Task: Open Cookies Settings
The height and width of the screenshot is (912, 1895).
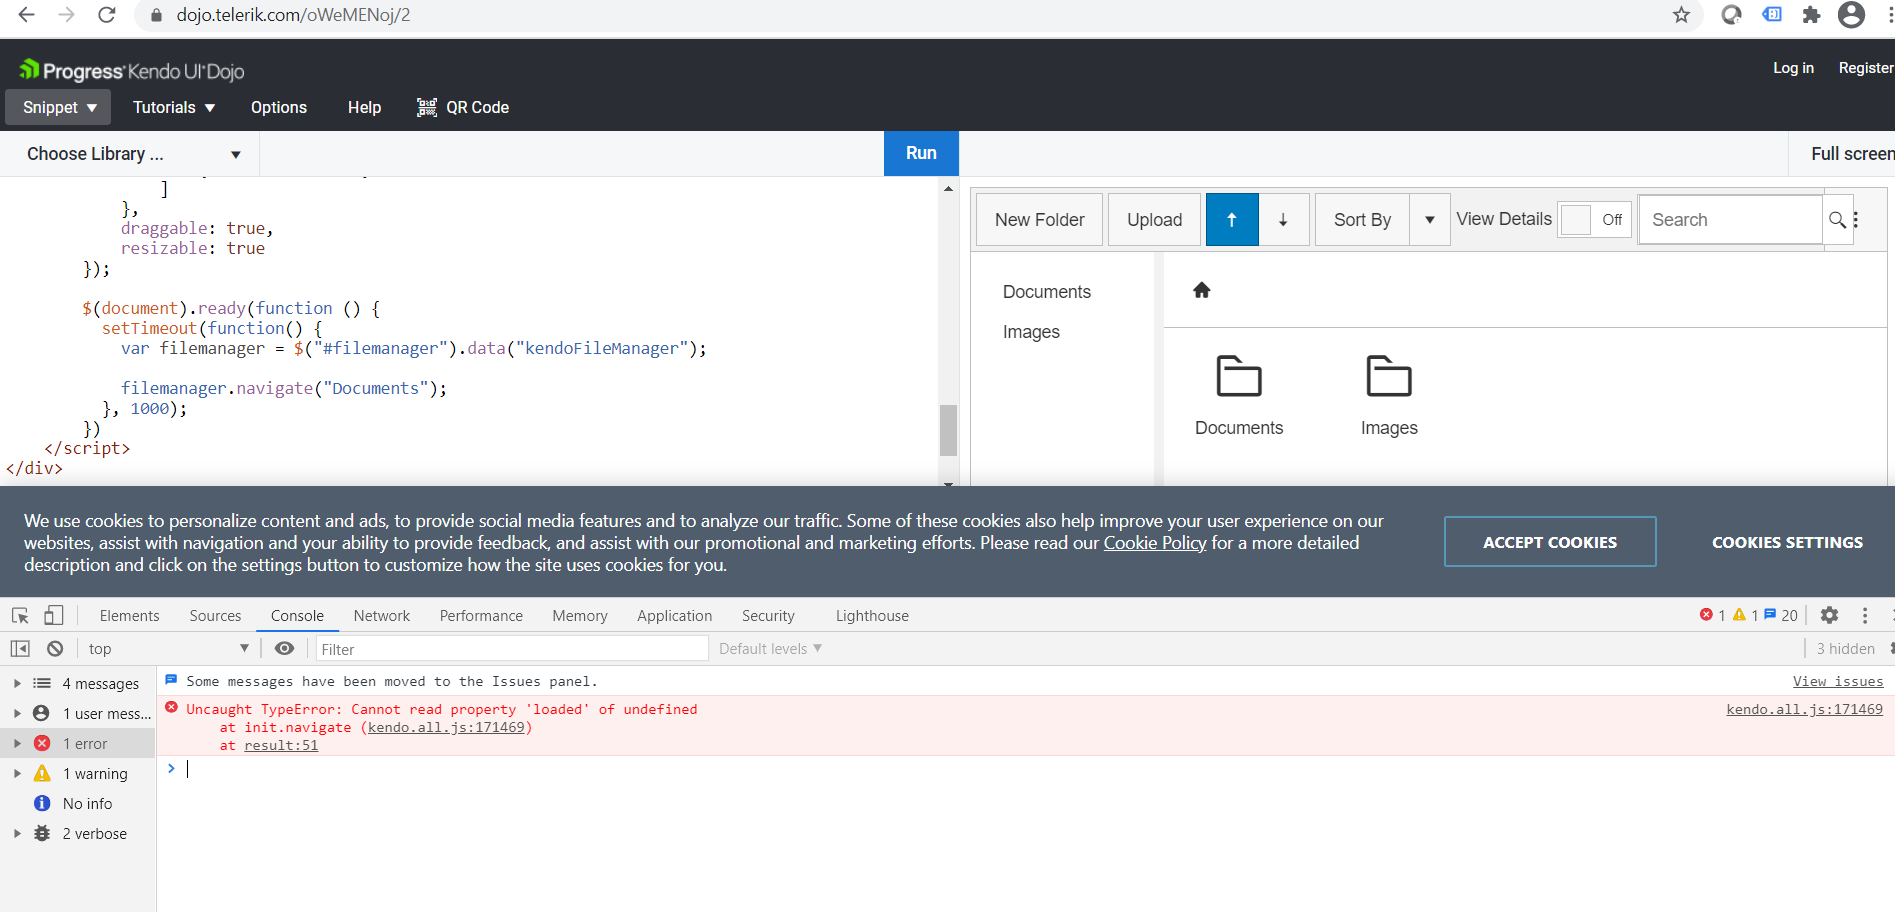Action: pos(1787,542)
